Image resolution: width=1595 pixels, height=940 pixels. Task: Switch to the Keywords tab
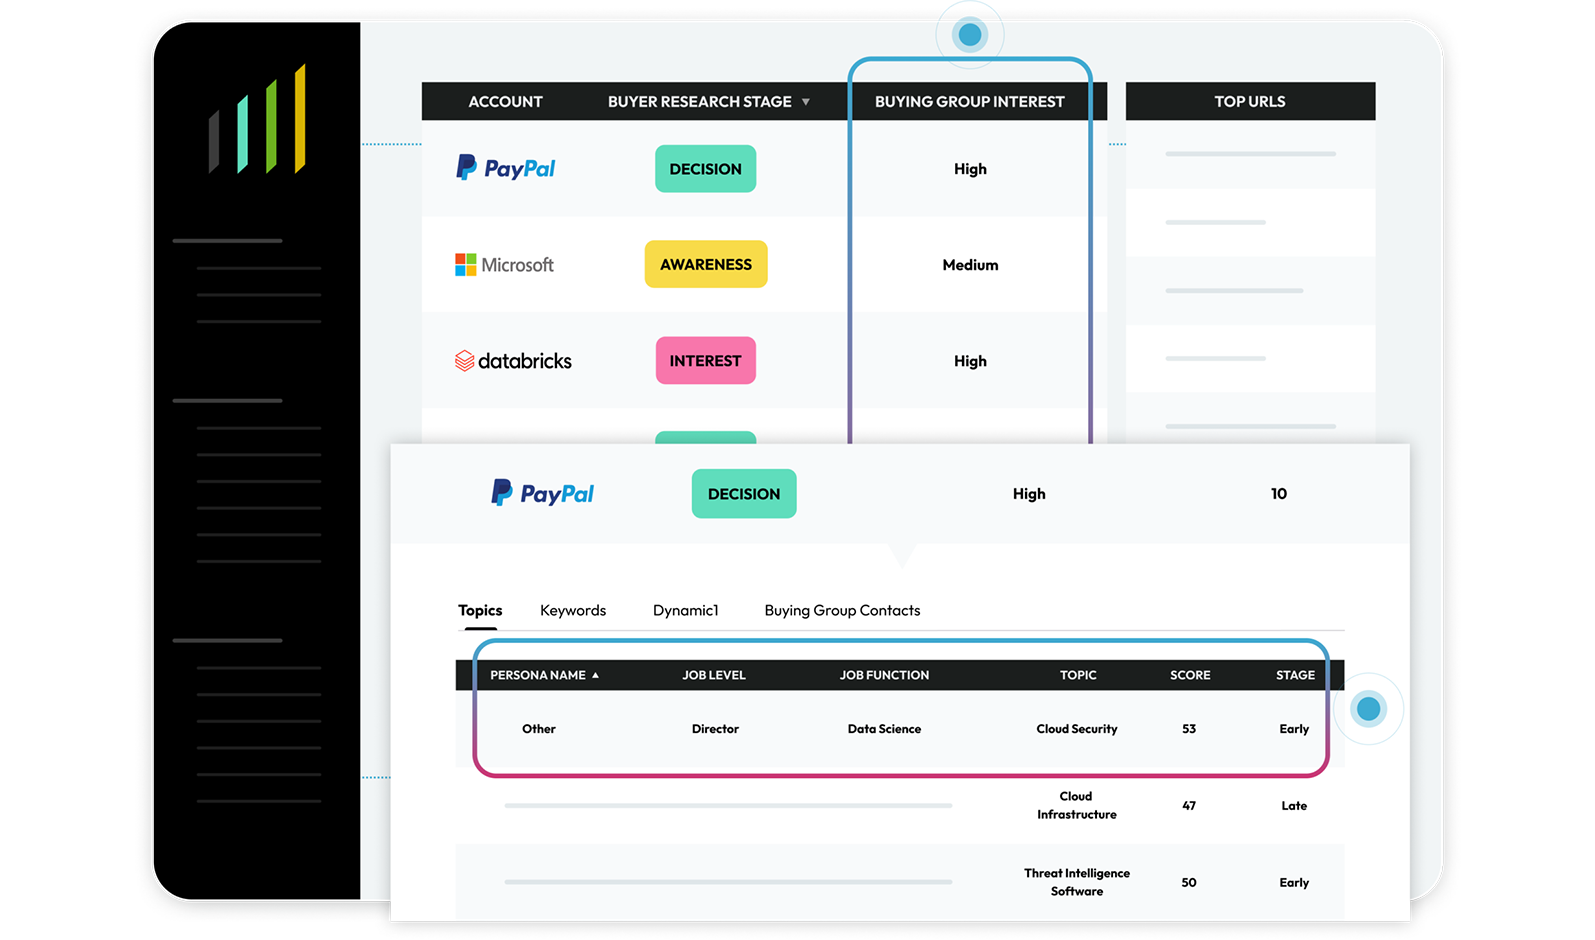coord(573,610)
